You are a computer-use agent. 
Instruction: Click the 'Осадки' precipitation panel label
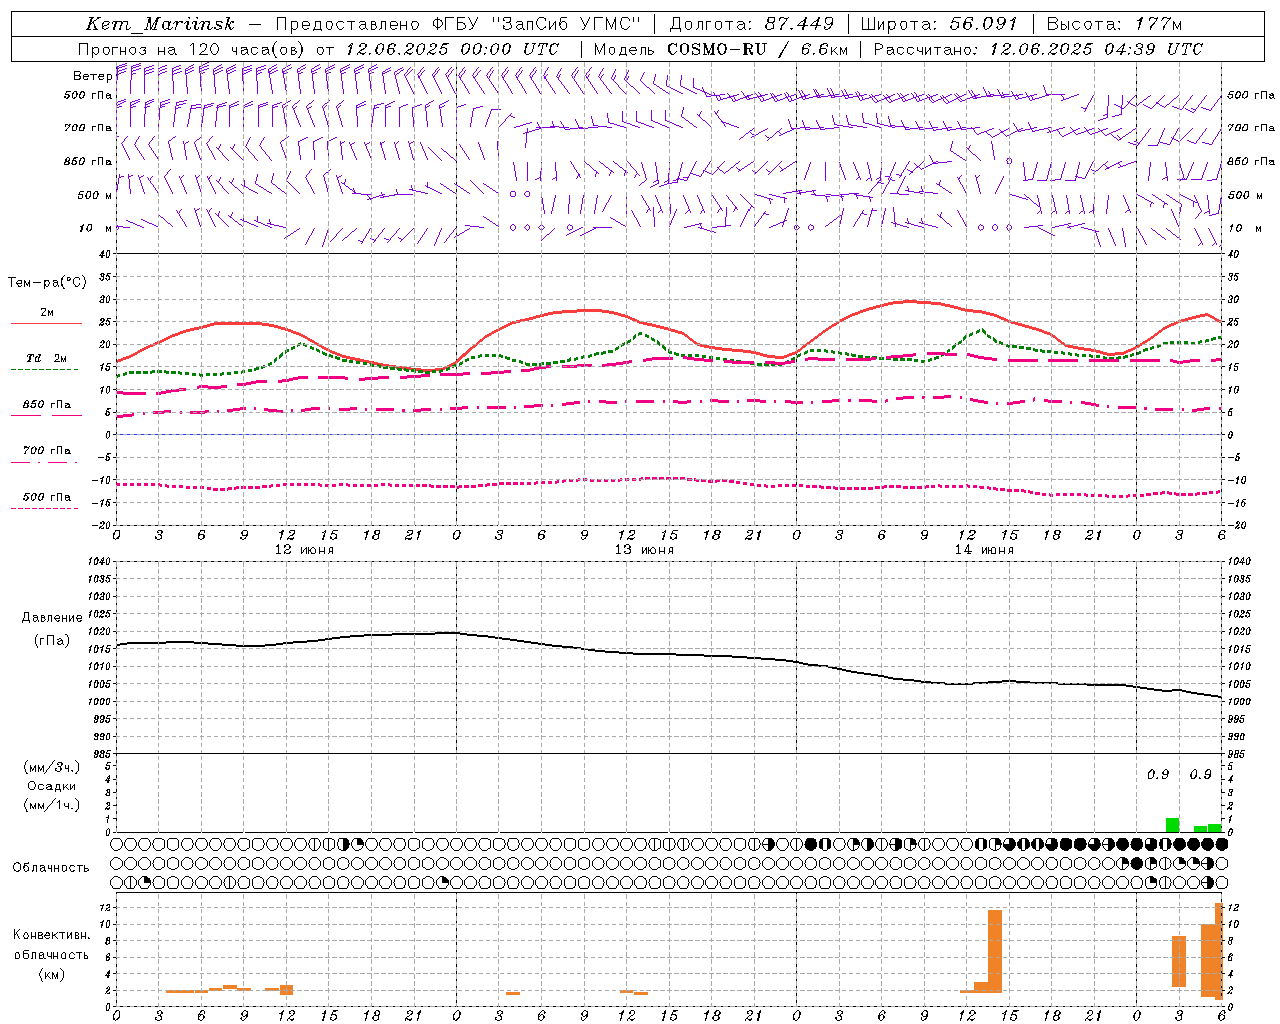point(52,786)
